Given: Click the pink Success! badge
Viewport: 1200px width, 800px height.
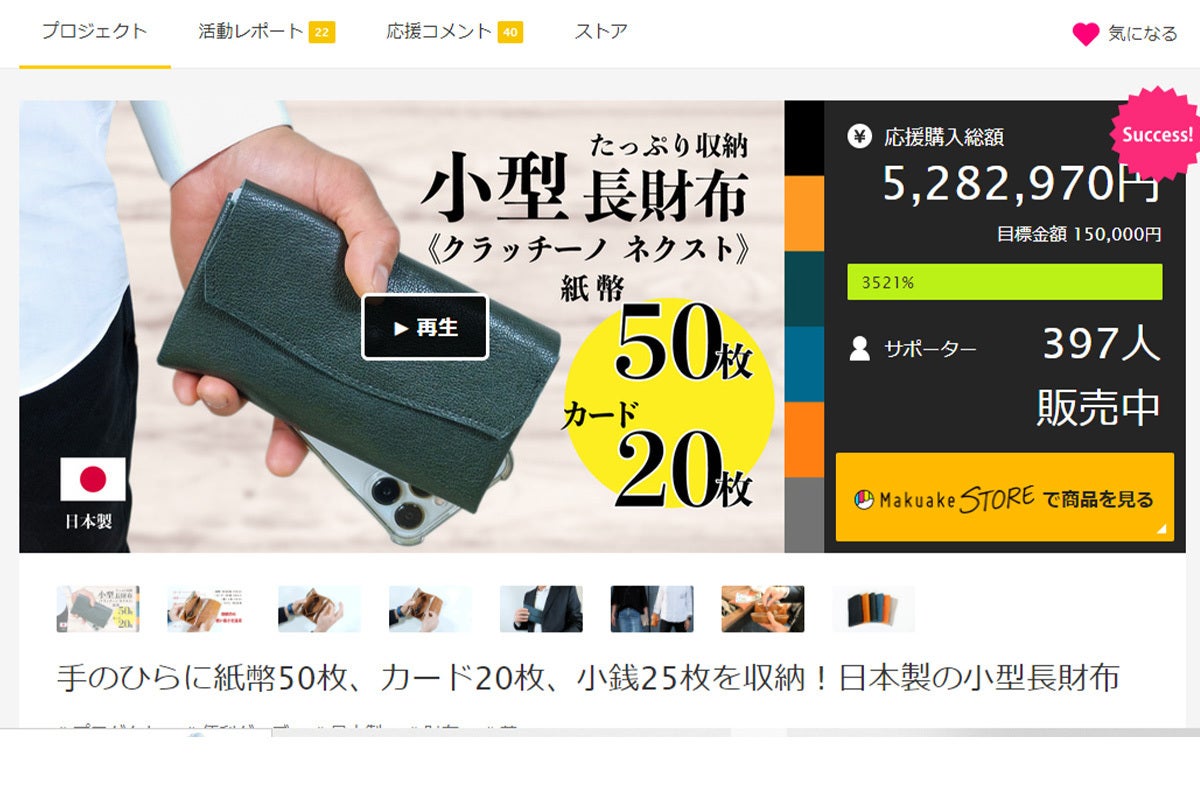Looking at the screenshot, I should click(1157, 134).
